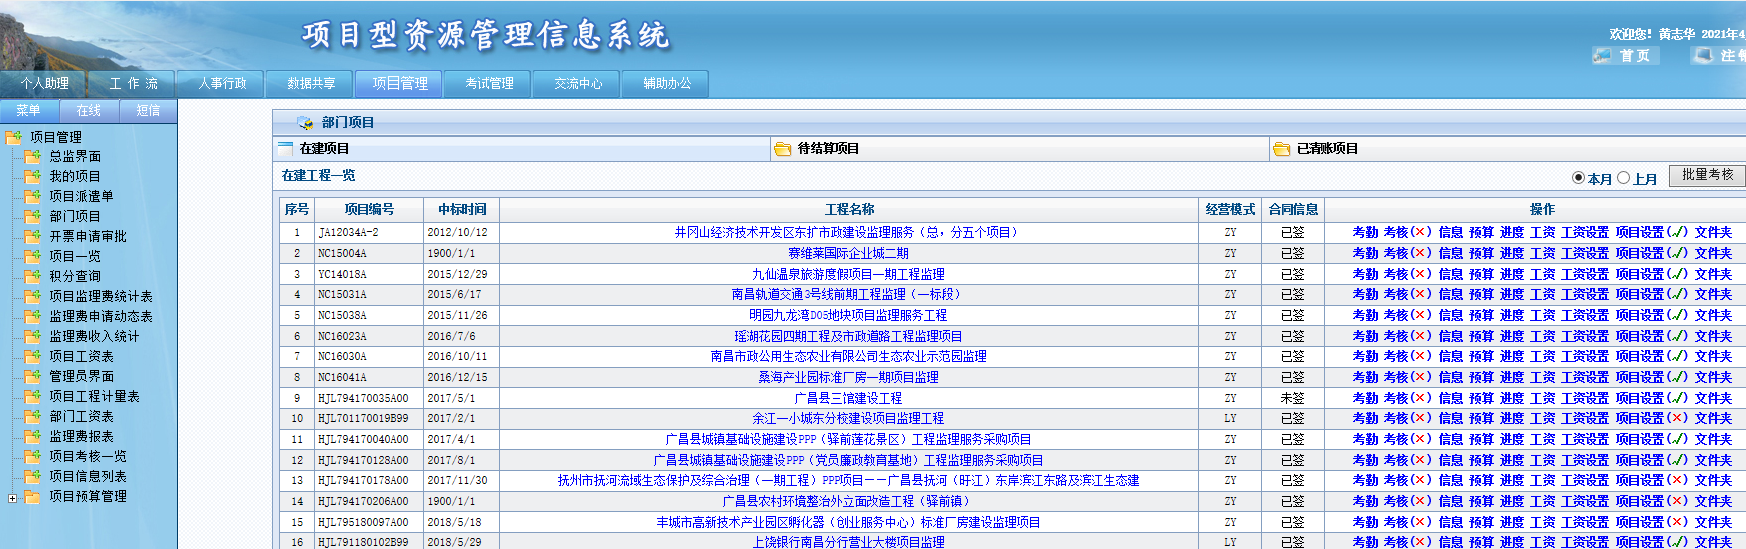Select the 上月 radio button
The height and width of the screenshot is (549, 1746).
click(x=1623, y=178)
